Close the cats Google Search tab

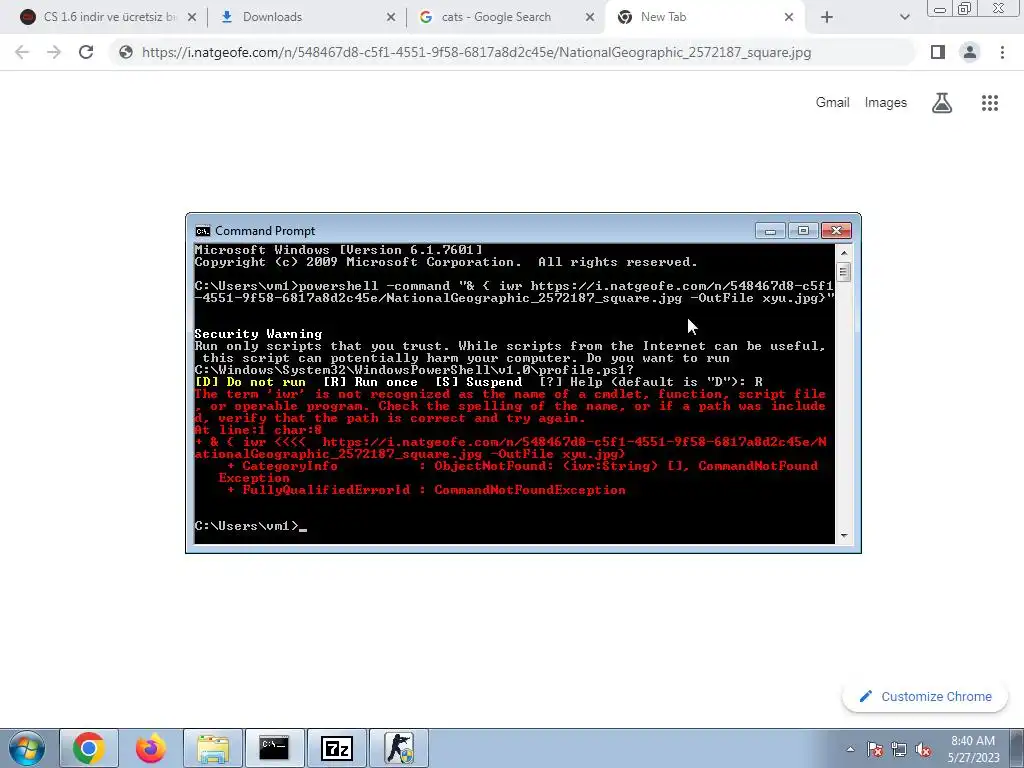point(590,17)
